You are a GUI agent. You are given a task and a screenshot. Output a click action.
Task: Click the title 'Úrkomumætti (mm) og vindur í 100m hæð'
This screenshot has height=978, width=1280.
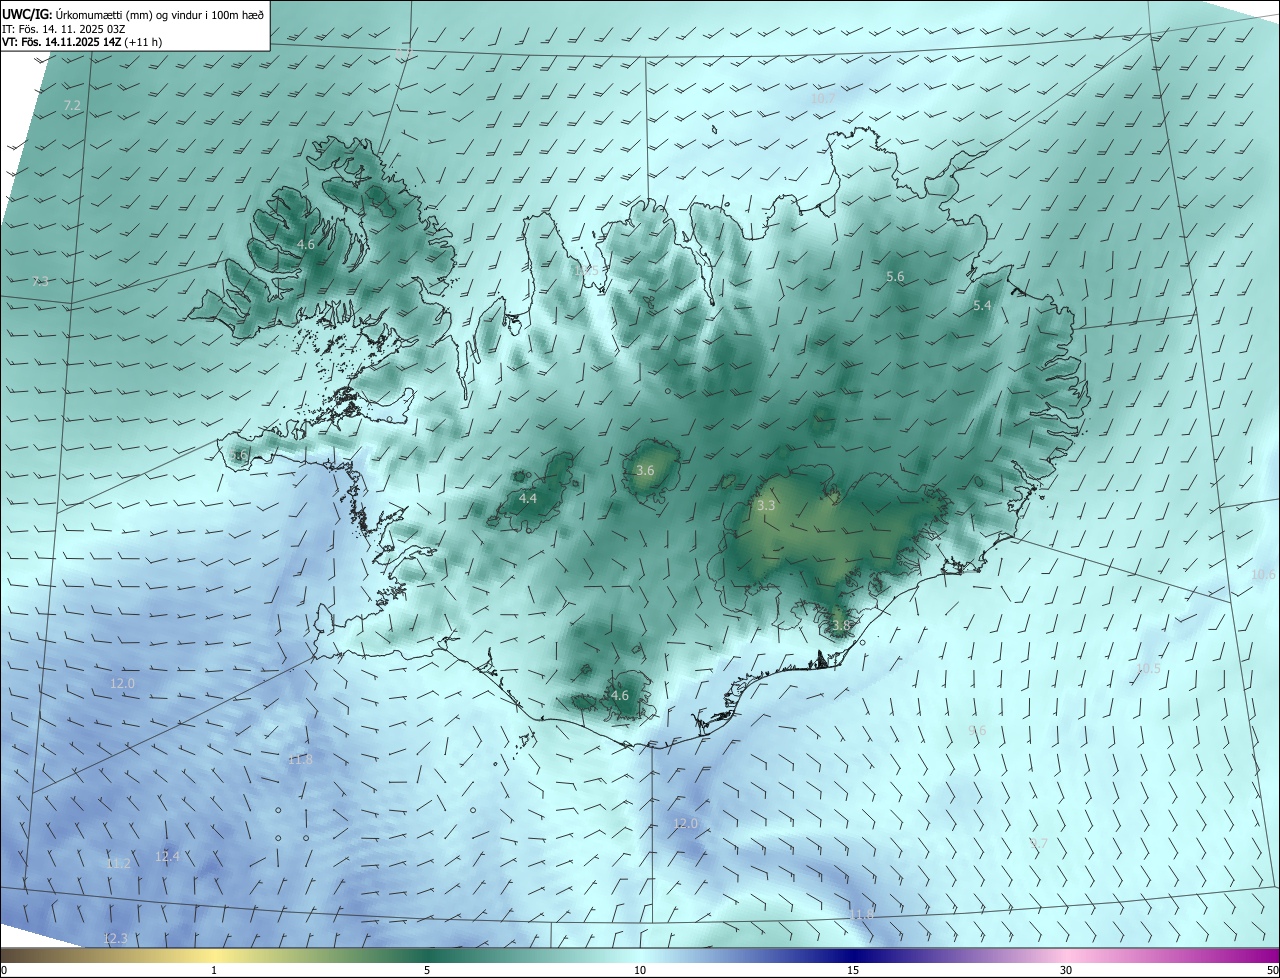[160, 14]
